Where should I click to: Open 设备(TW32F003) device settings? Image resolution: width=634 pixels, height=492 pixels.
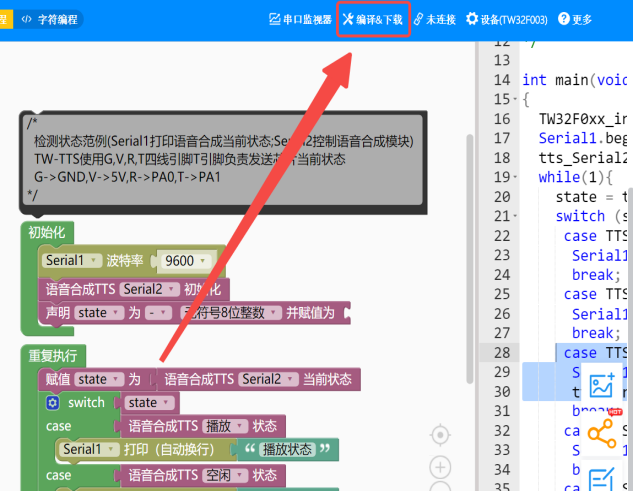[507, 19]
